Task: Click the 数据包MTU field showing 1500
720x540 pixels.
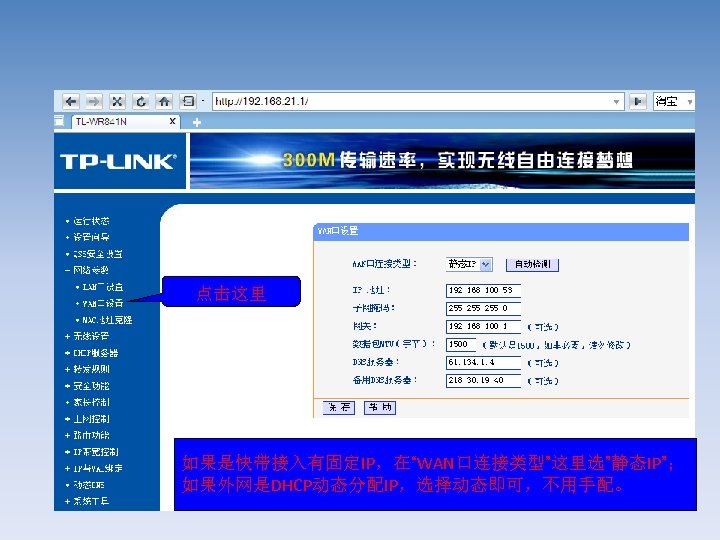Action: pyautogui.click(x=461, y=344)
